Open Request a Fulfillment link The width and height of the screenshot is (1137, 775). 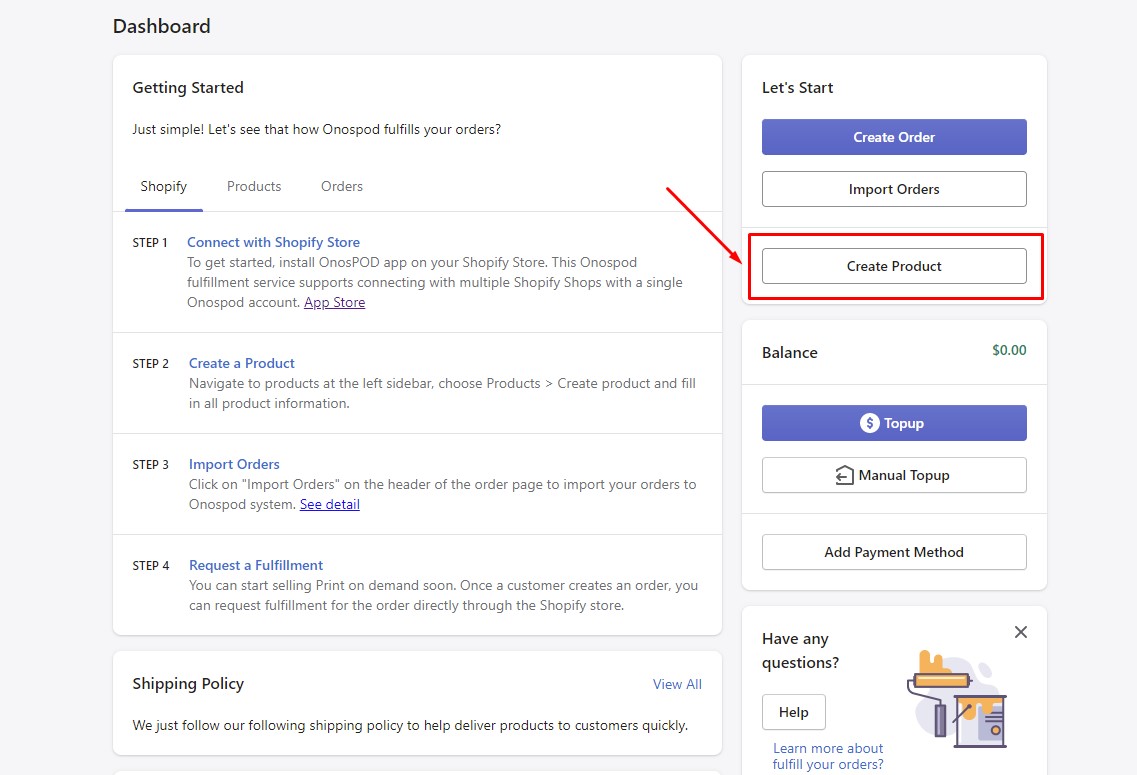[x=256, y=565]
